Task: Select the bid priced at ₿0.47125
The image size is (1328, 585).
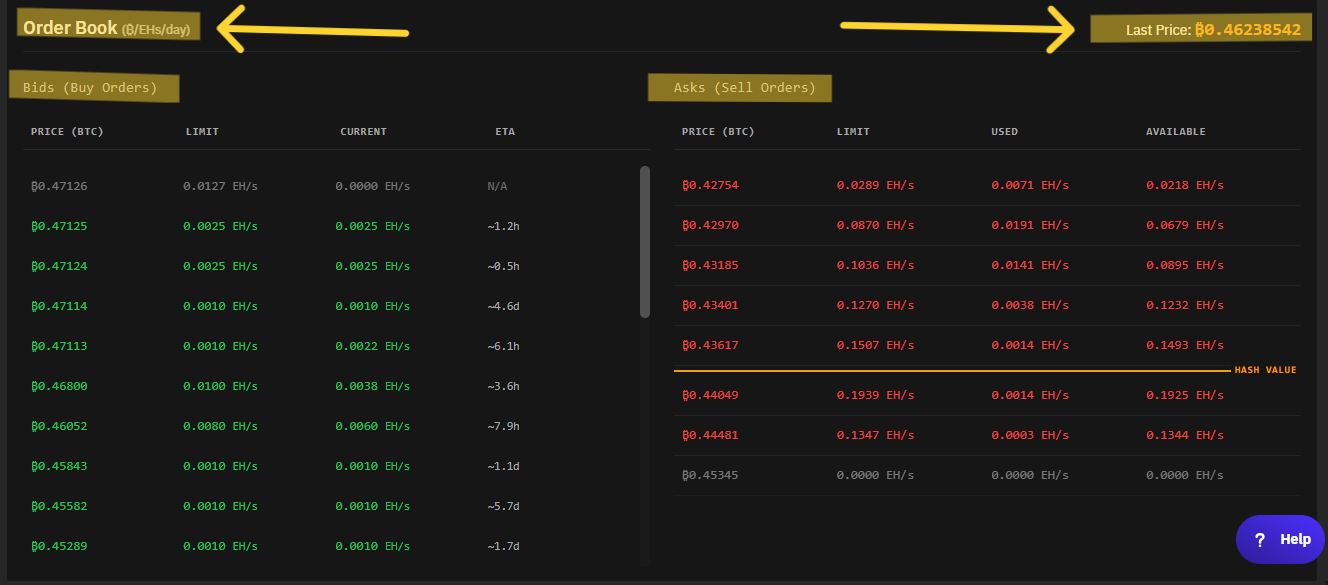Action: [x=59, y=226]
